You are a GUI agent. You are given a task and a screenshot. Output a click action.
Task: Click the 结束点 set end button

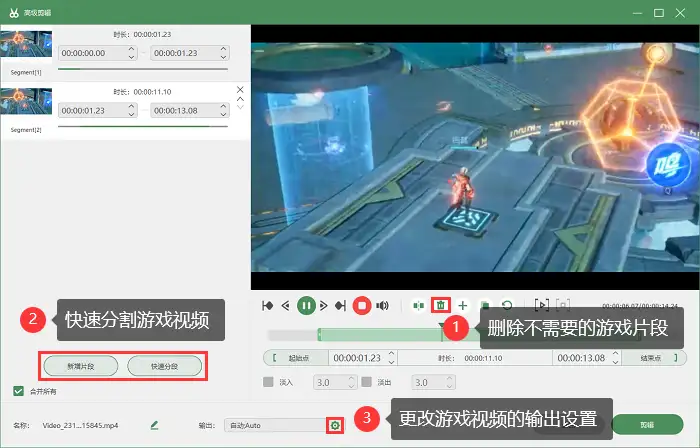[654, 358]
